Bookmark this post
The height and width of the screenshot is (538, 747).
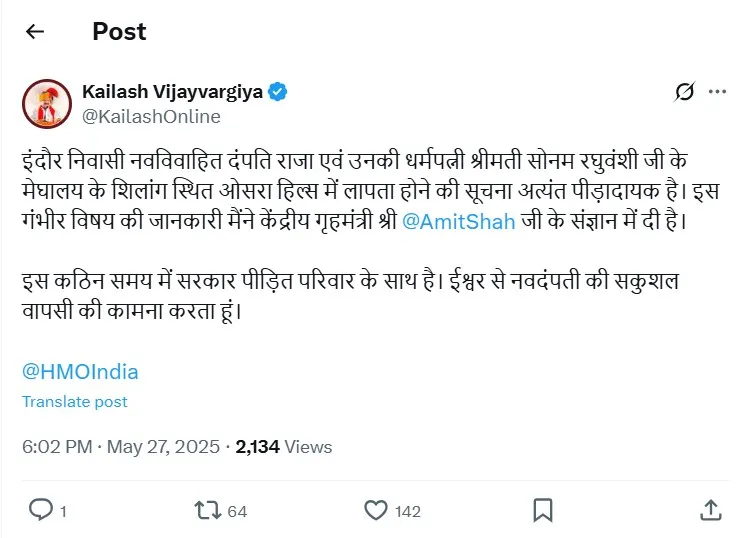(542, 510)
